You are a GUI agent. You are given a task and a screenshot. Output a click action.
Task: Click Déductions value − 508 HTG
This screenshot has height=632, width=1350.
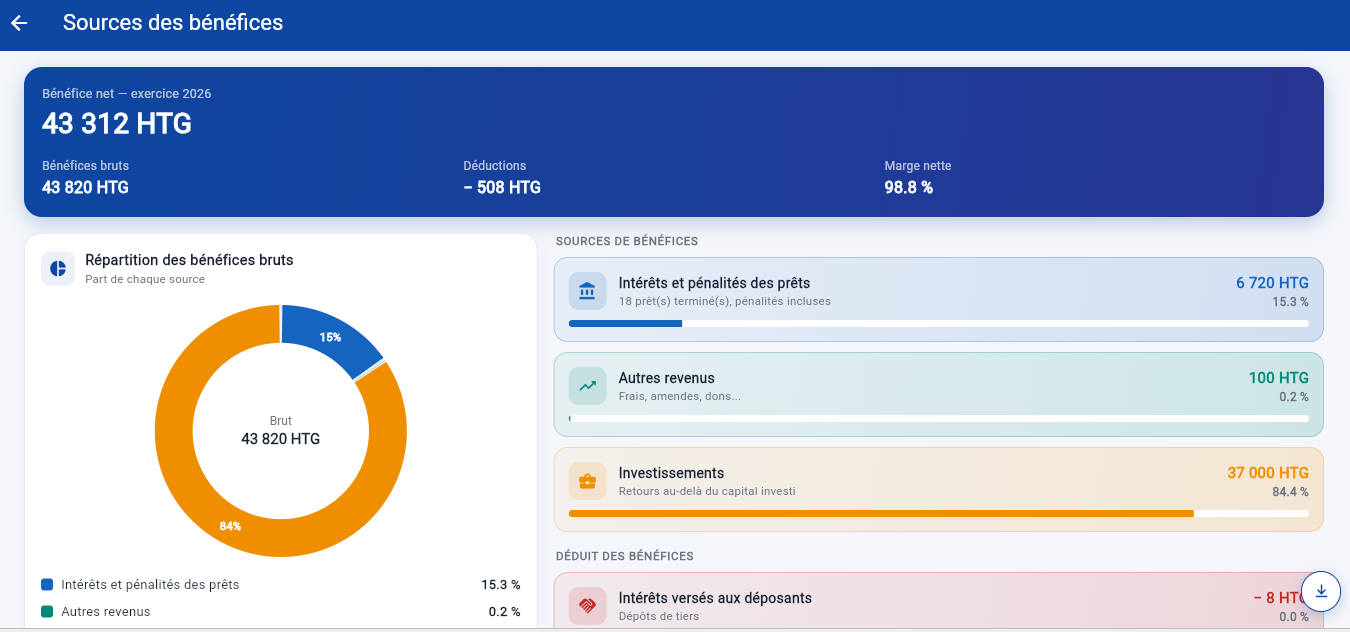click(502, 187)
